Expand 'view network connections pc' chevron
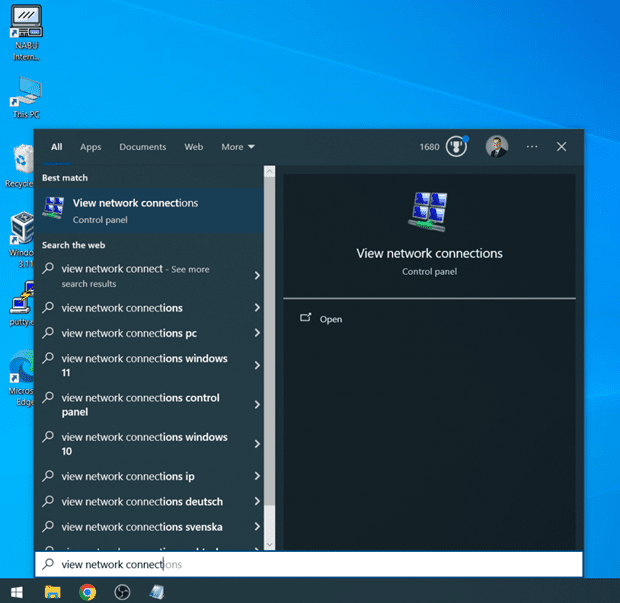The image size is (620, 603). [257, 333]
